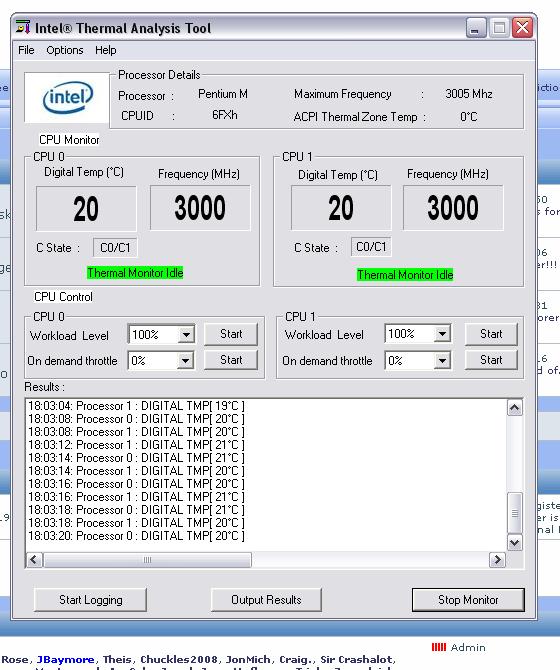Start CPU 1 on demand throttle
This screenshot has width=560, height=670.
pos(491,360)
